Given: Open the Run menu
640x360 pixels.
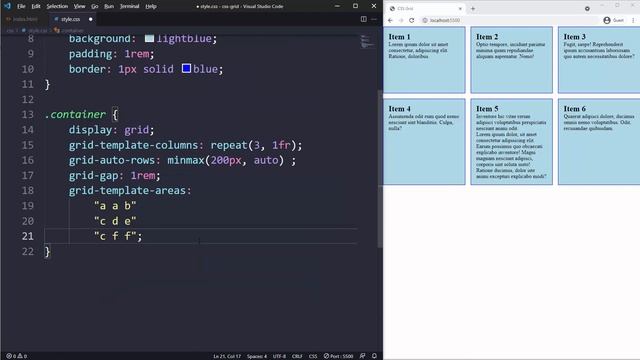Looking at the screenshot, I should coord(109,6).
